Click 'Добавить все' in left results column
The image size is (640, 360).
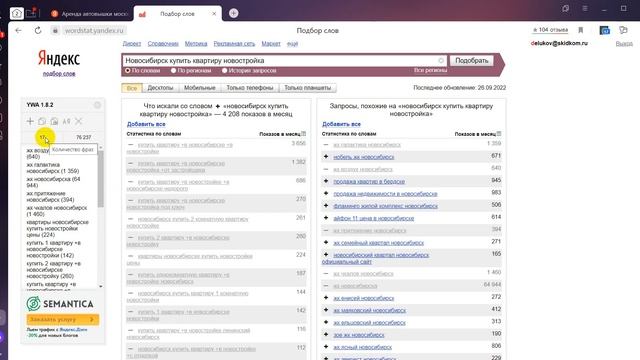146,124
